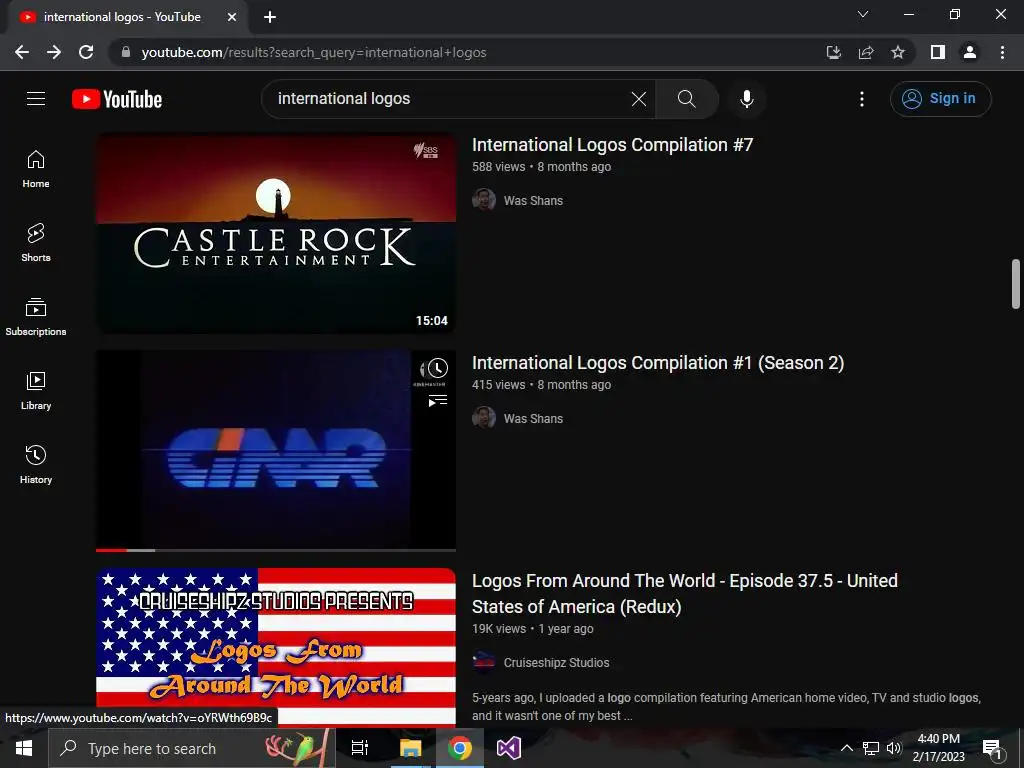Close the international logos YouTube tab

(232, 17)
